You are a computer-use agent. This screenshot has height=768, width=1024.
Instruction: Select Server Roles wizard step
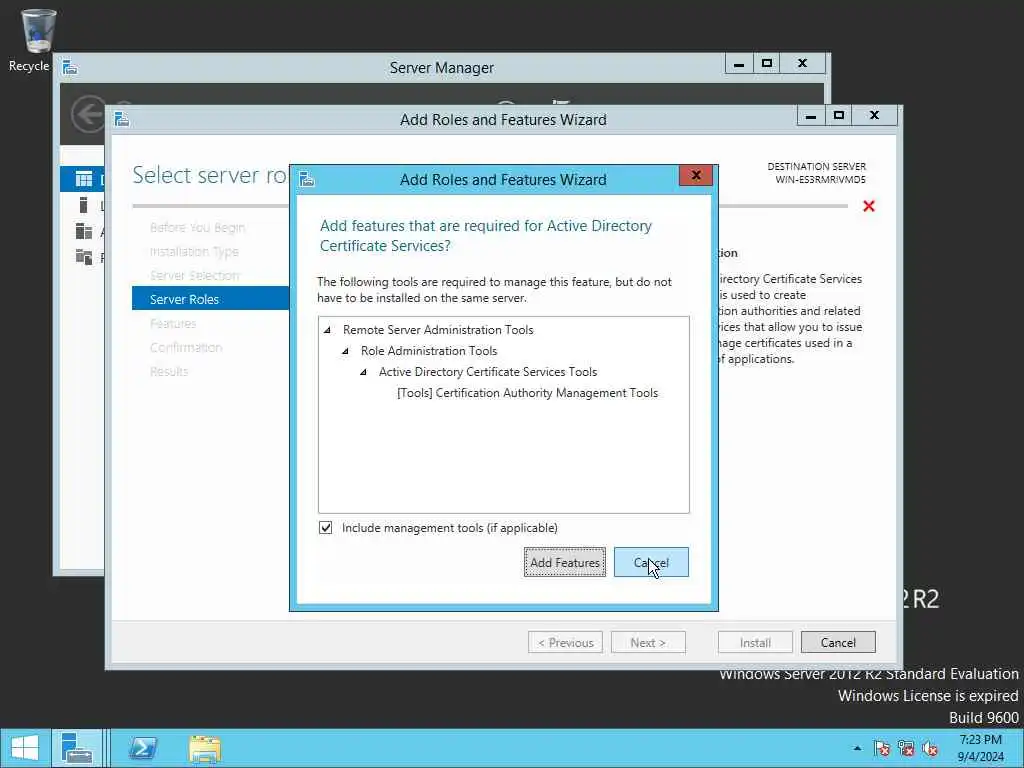pyautogui.click(x=210, y=299)
